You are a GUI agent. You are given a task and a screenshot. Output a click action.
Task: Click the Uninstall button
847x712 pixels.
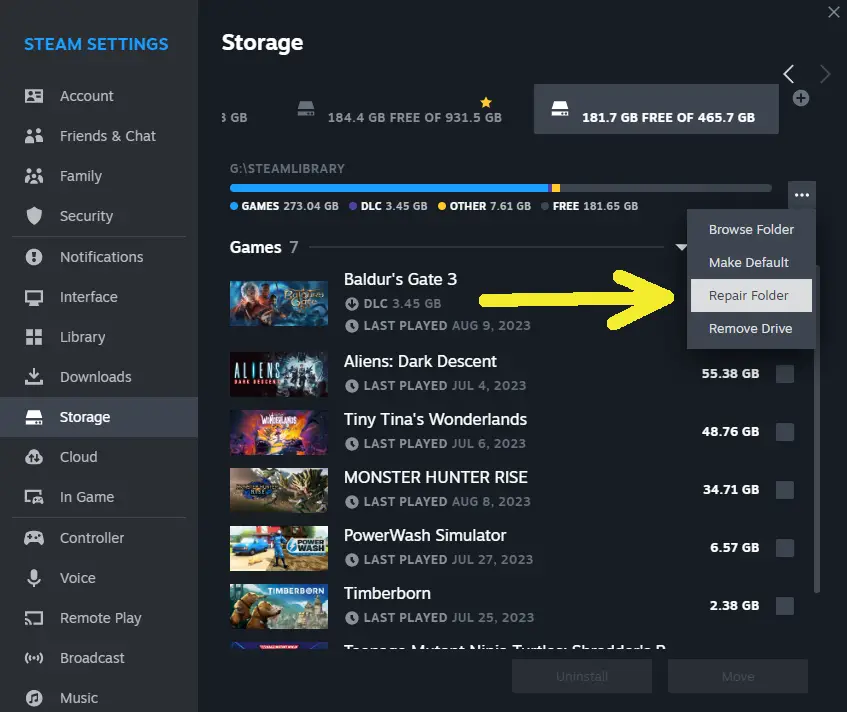pos(582,676)
